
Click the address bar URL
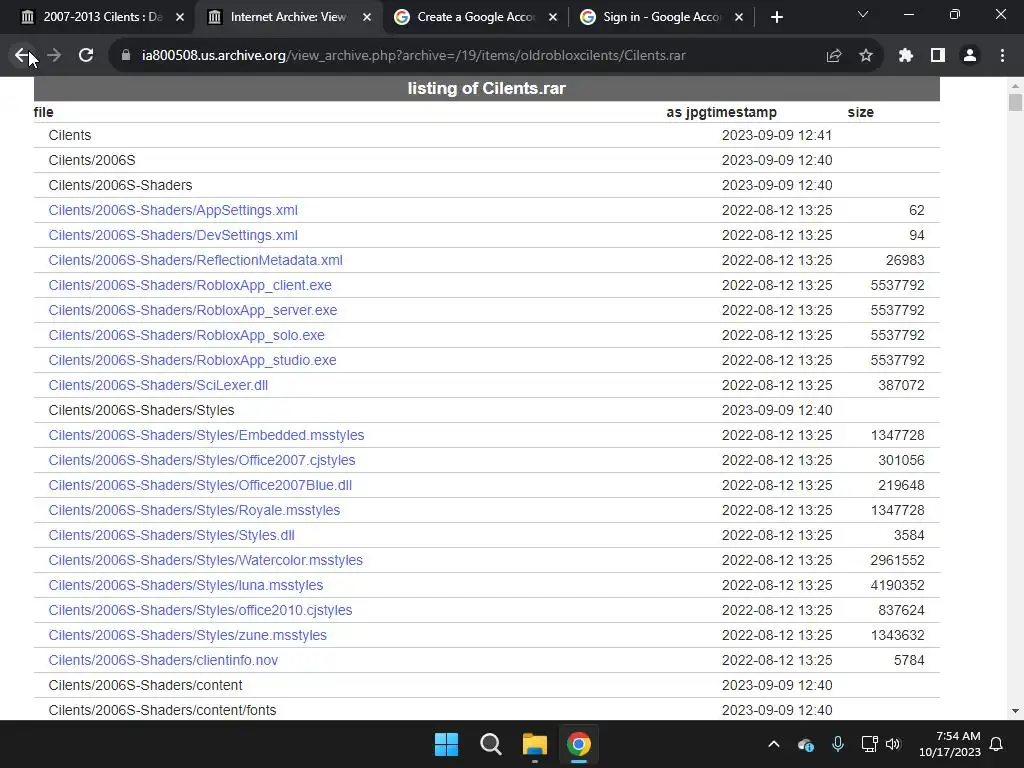(x=413, y=56)
